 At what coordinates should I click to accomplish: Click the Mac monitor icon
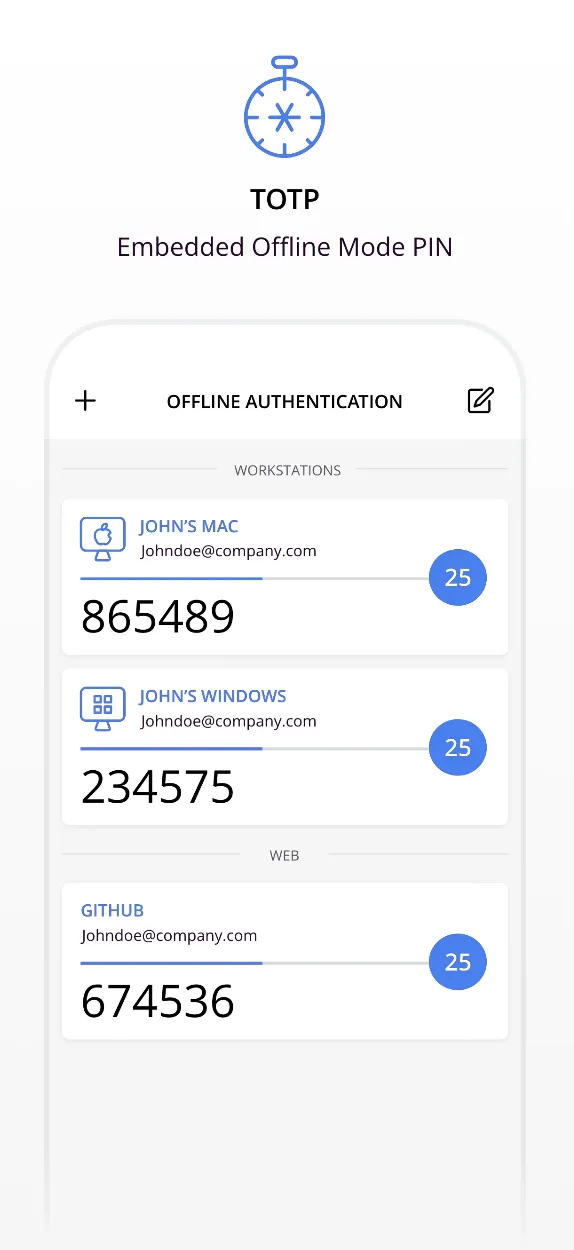click(103, 539)
